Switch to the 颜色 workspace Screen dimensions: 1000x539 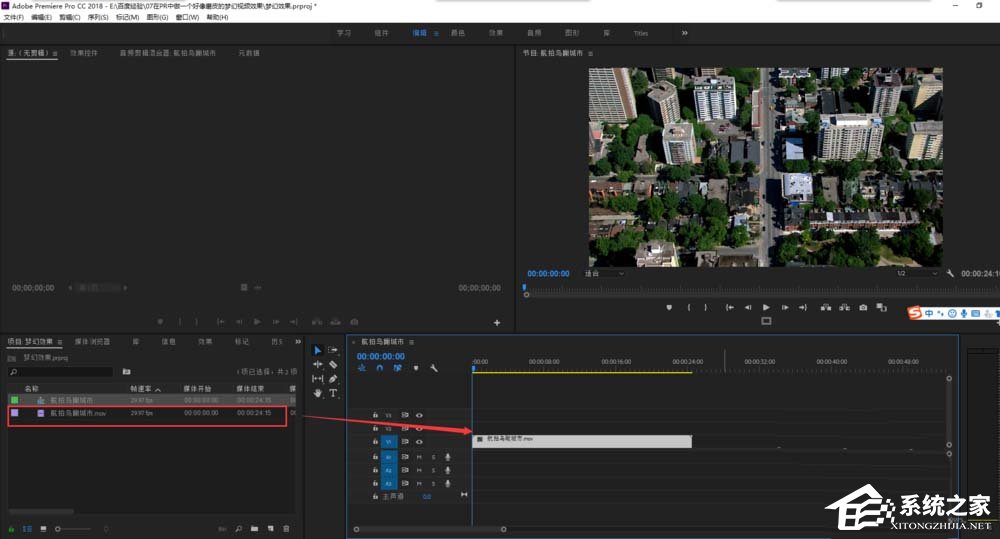click(x=457, y=33)
